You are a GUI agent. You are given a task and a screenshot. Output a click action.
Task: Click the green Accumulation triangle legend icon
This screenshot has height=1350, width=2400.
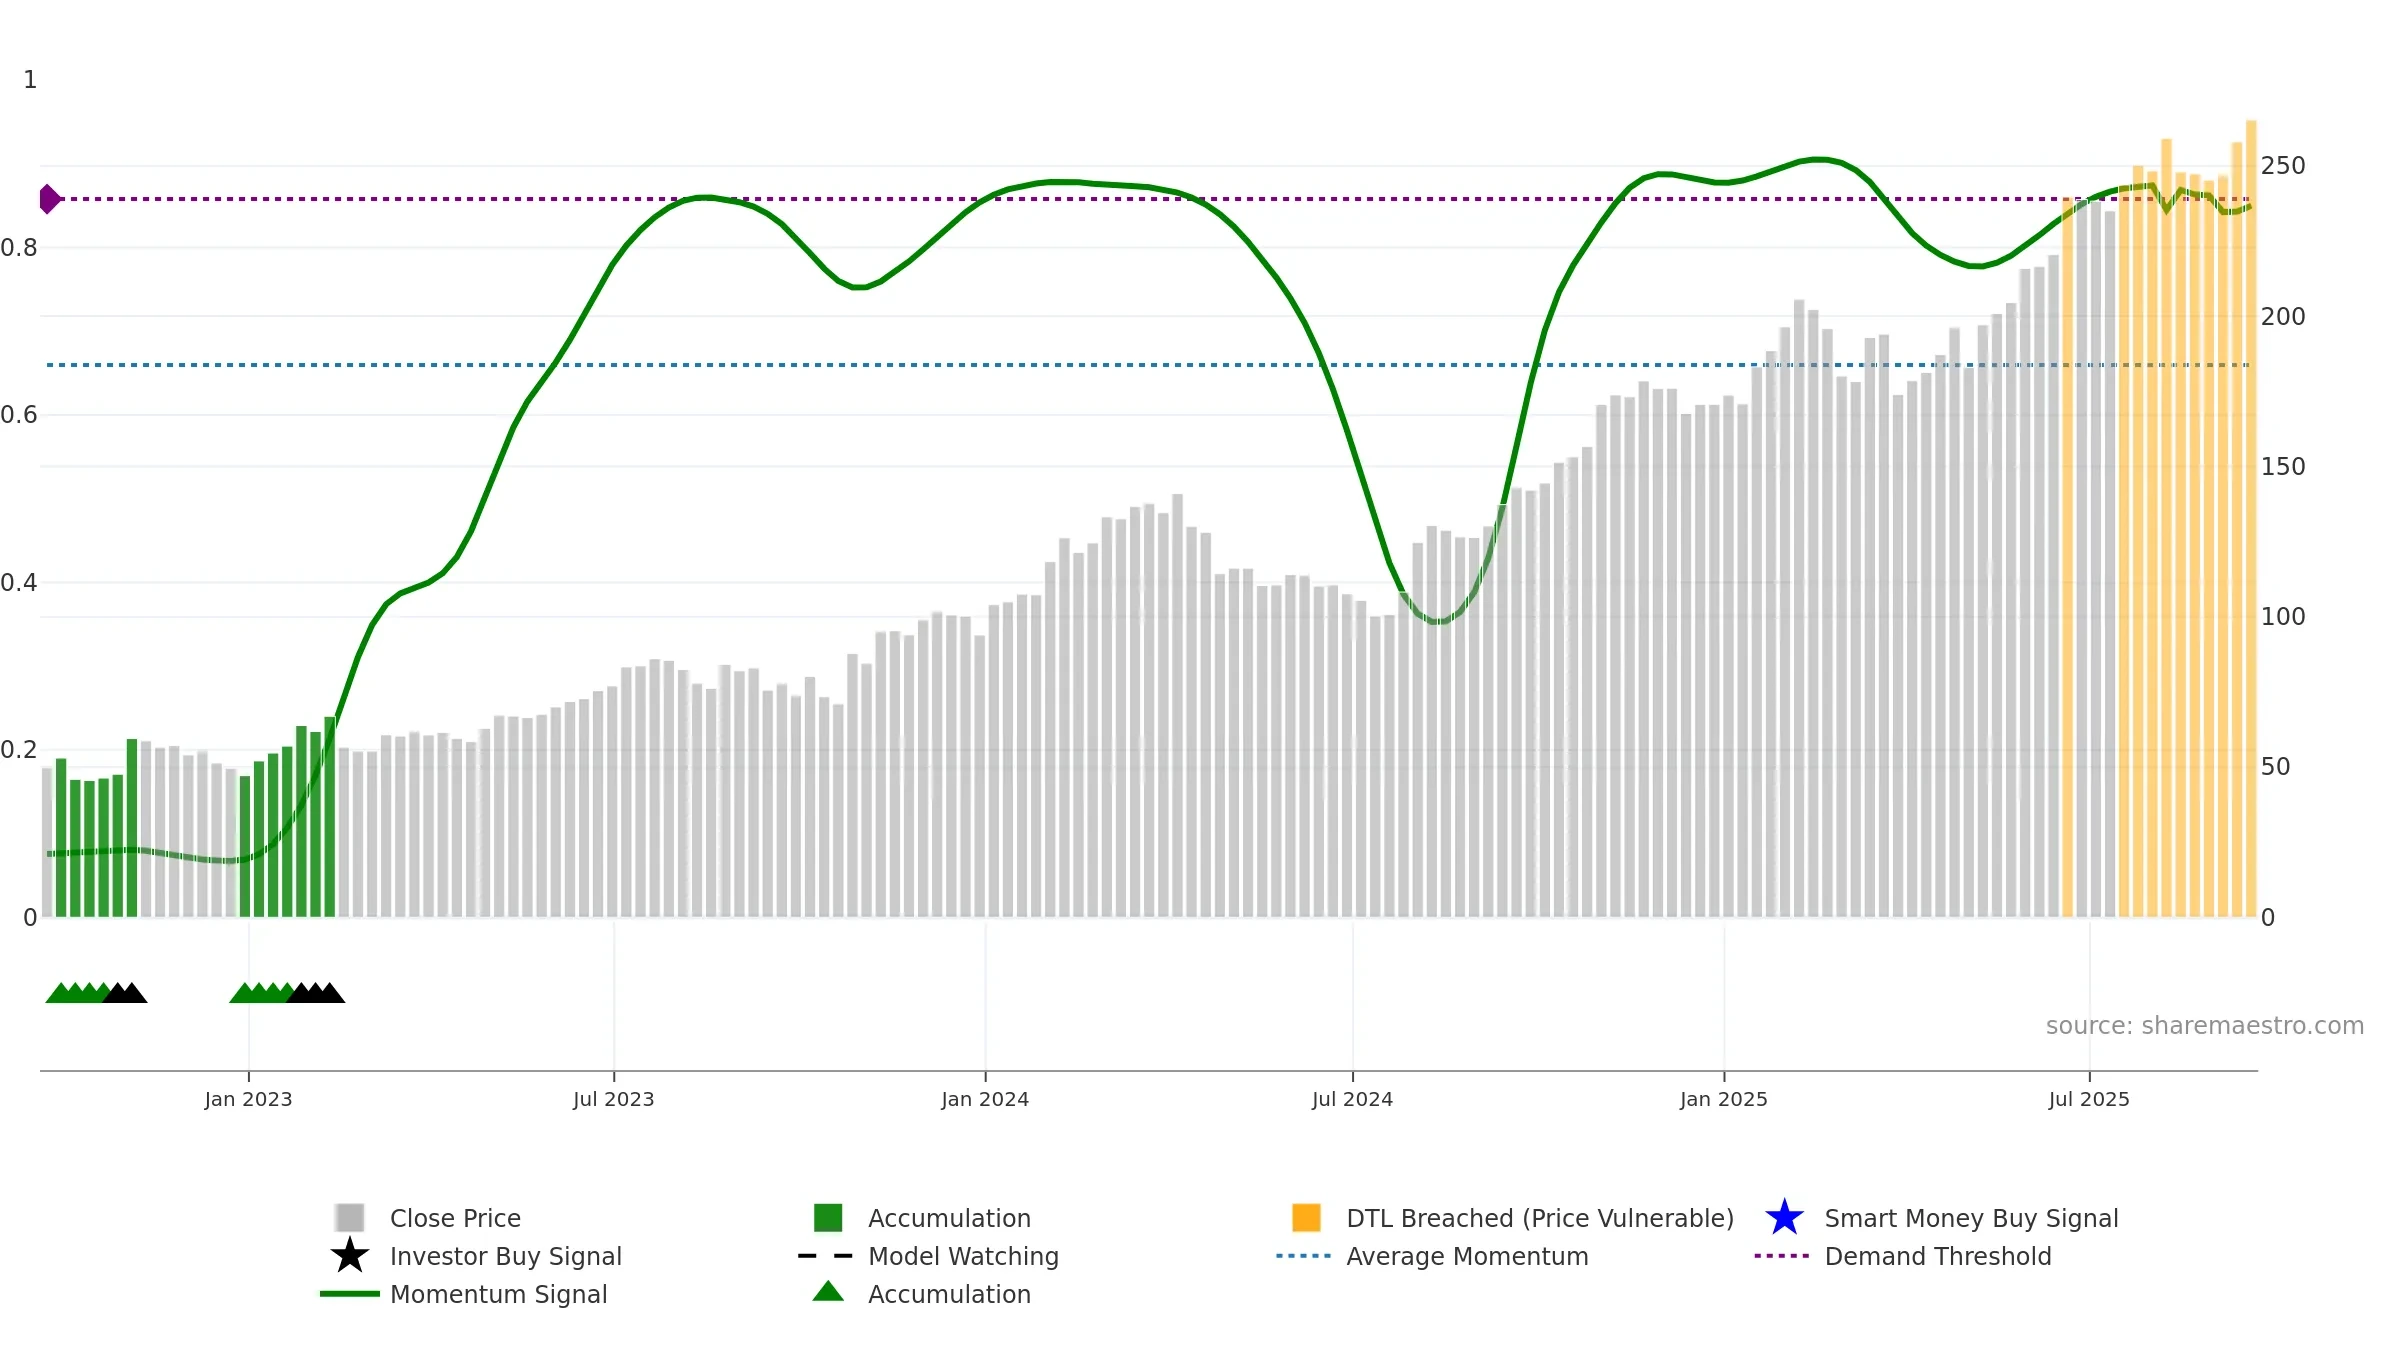pyautogui.click(x=828, y=1291)
